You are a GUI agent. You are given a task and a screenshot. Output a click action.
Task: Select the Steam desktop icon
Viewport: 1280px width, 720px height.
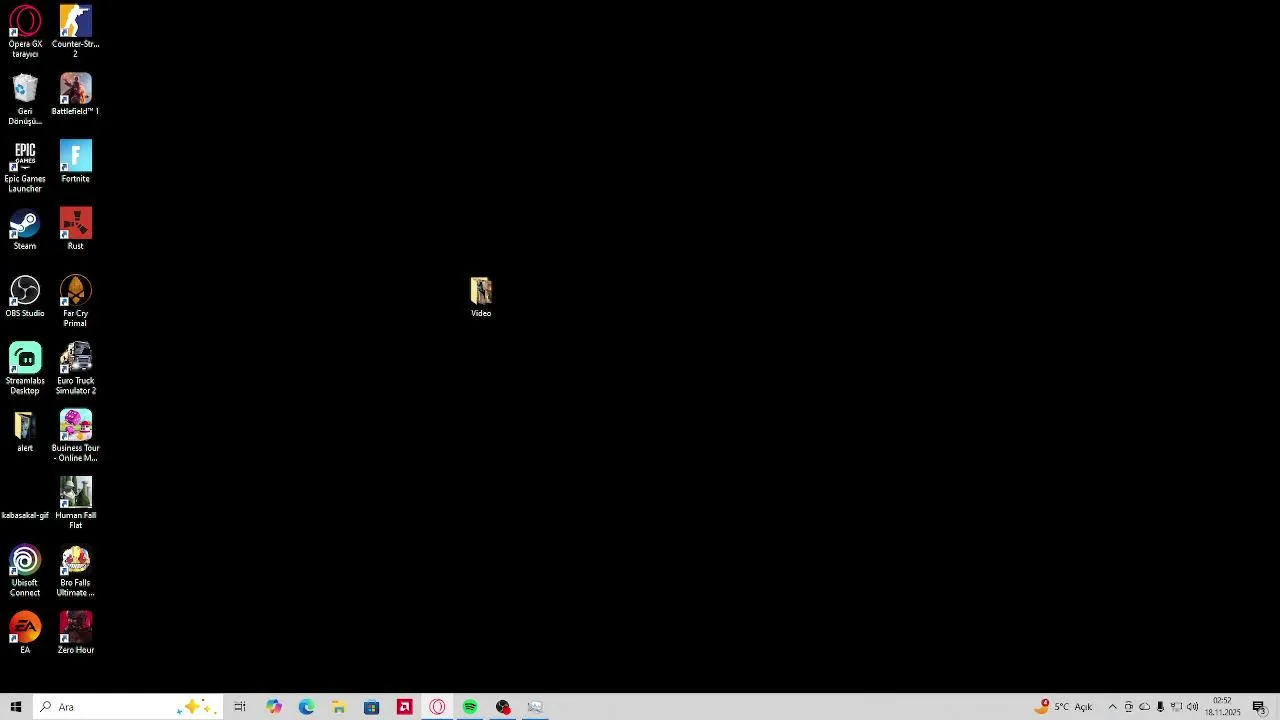point(25,229)
